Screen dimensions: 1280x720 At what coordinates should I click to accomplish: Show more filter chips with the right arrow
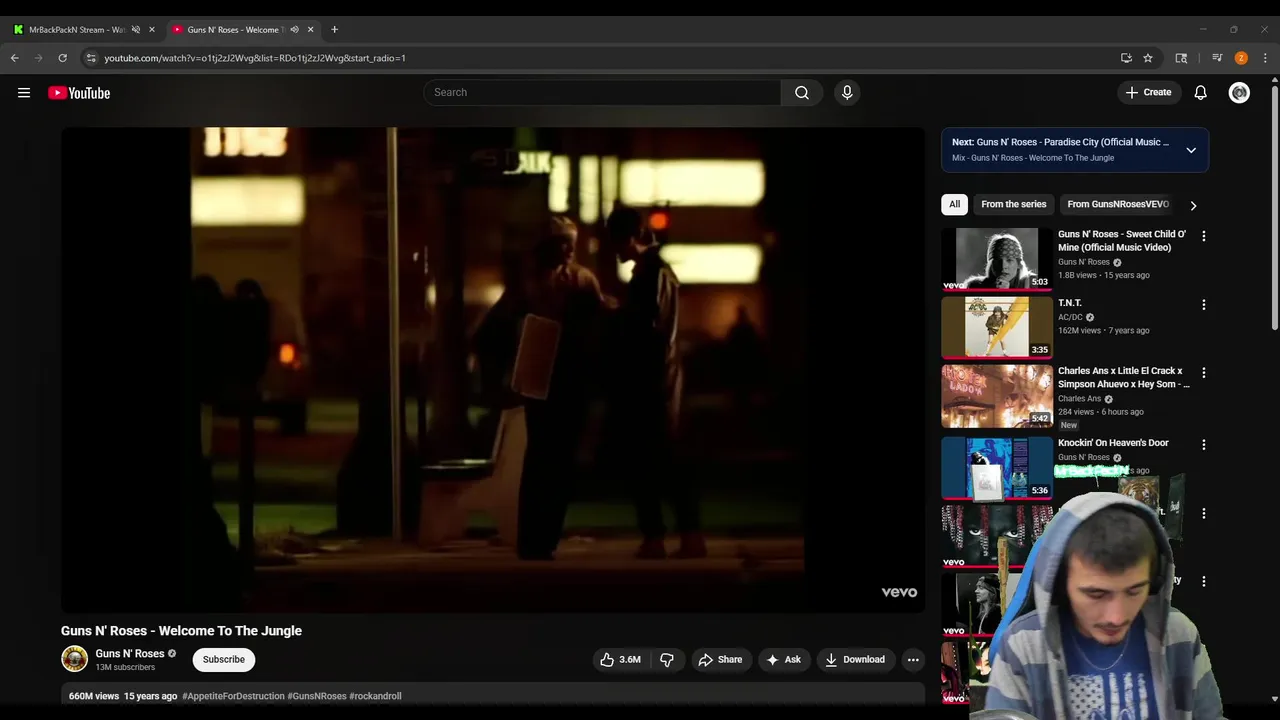click(x=1193, y=205)
